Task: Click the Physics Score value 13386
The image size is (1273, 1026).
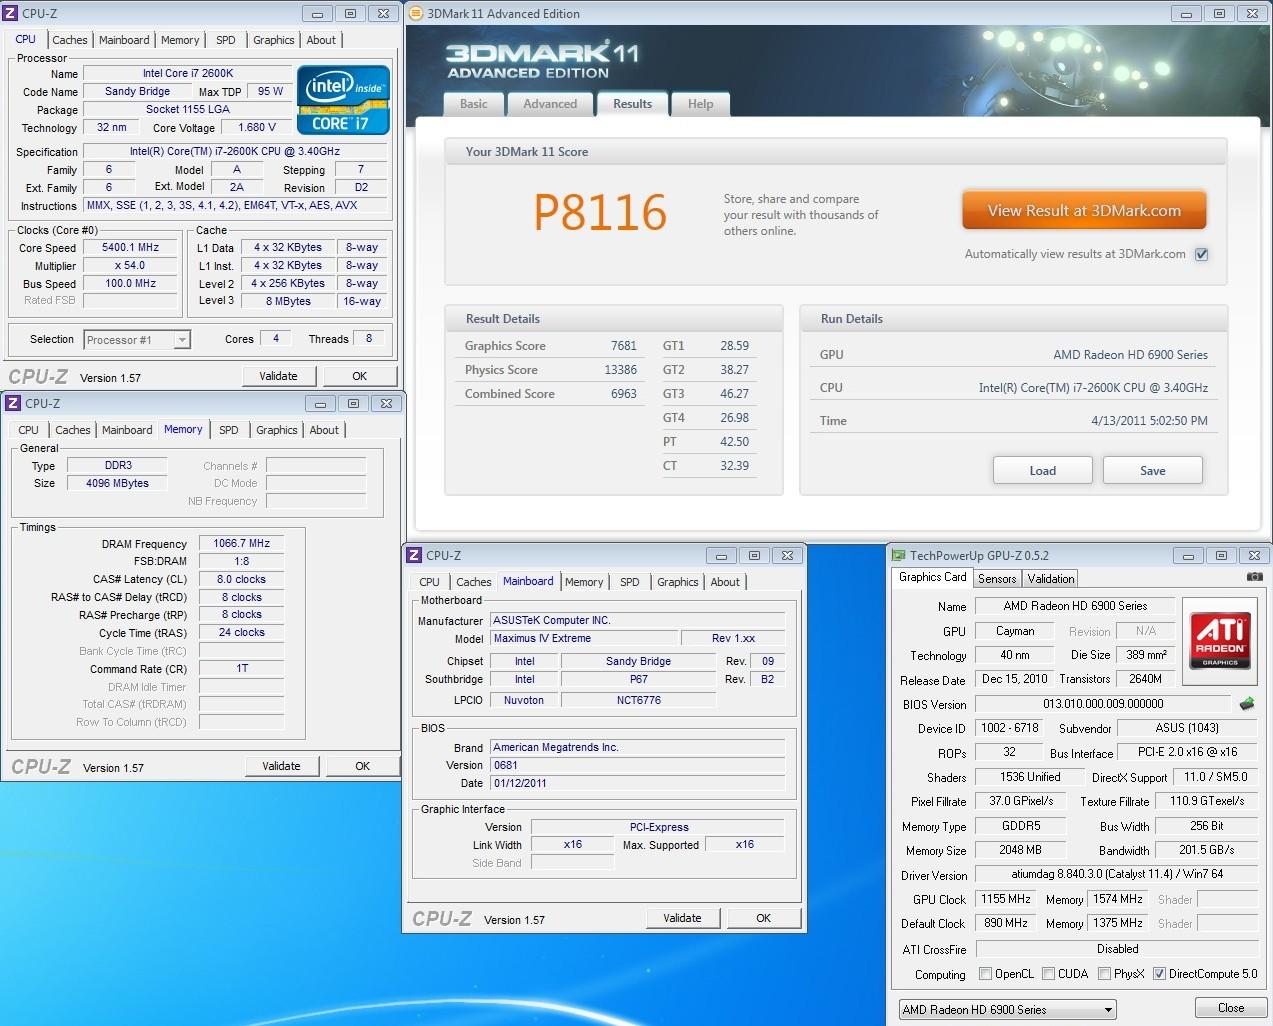Action: click(x=620, y=370)
